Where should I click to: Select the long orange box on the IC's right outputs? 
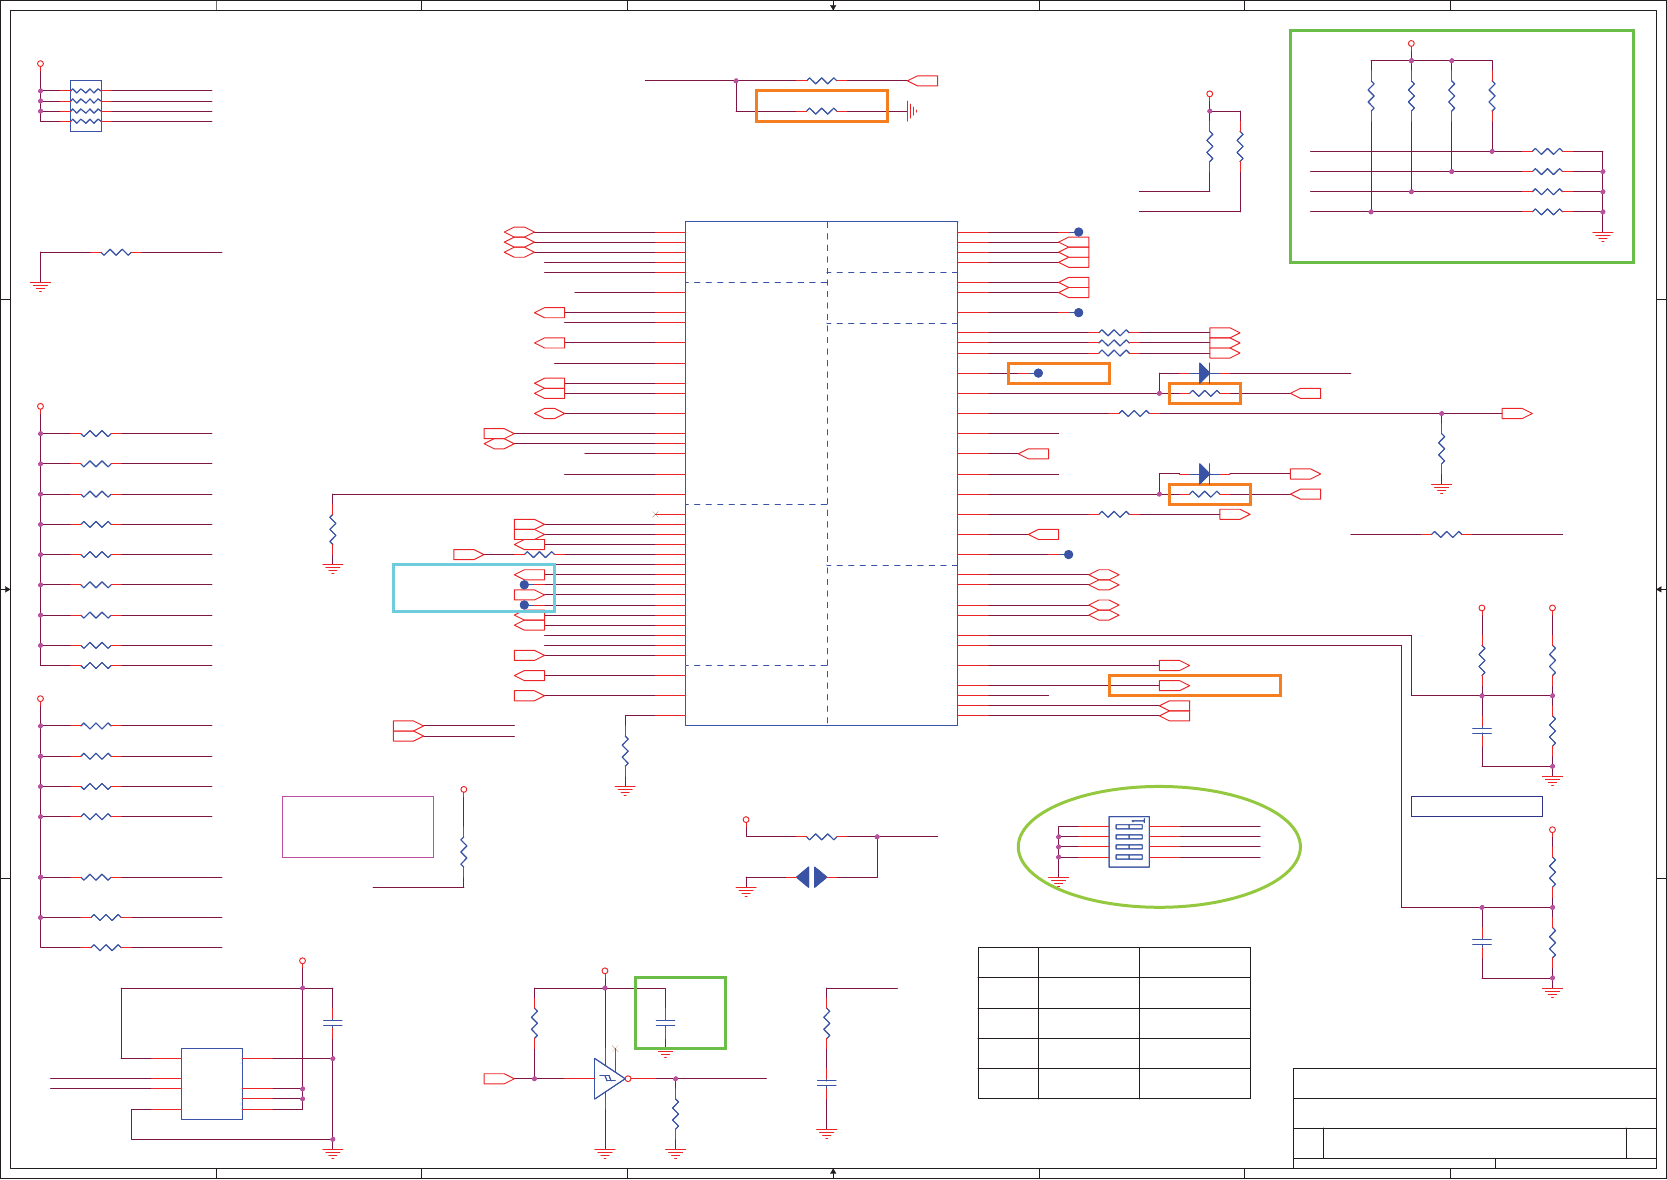pos(1194,685)
